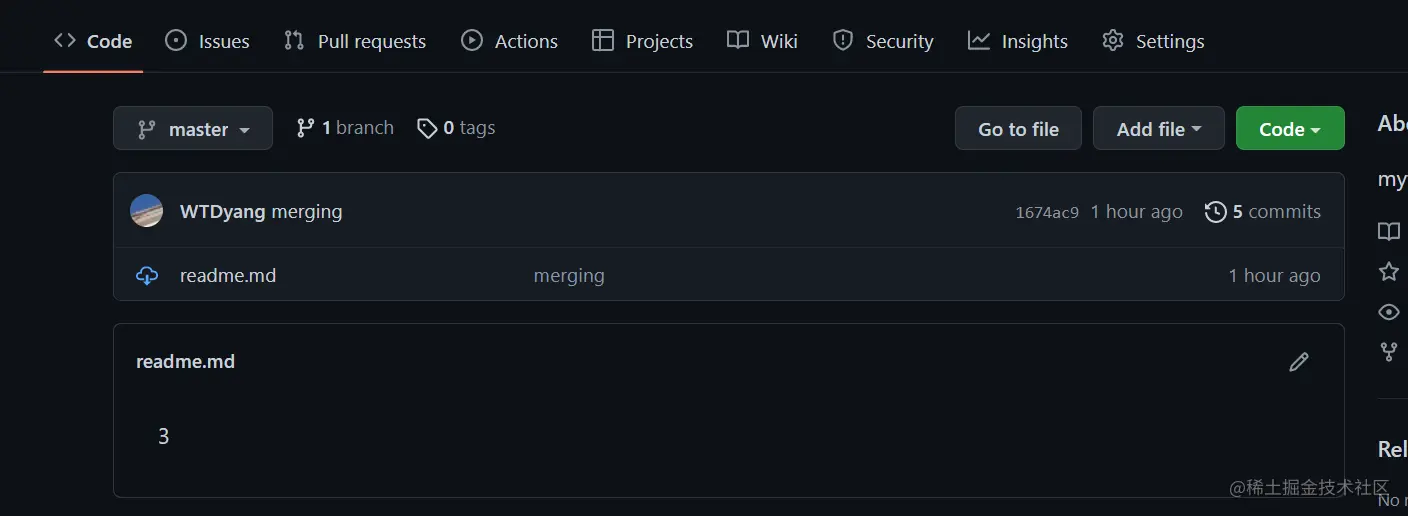
Task: Click the eye watchers icon in sidebar
Action: coord(1389,312)
